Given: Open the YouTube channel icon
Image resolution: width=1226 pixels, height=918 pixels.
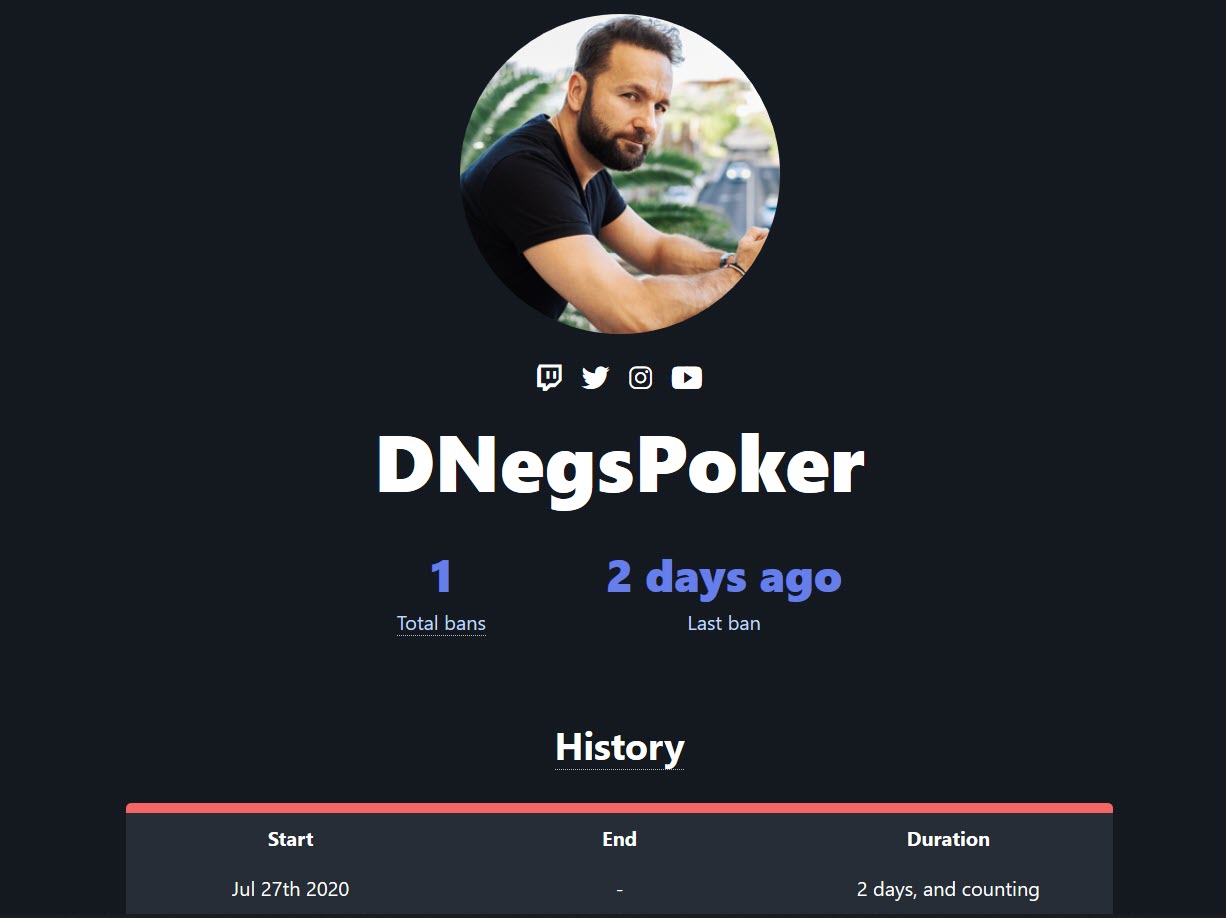Looking at the screenshot, I should coord(686,377).
